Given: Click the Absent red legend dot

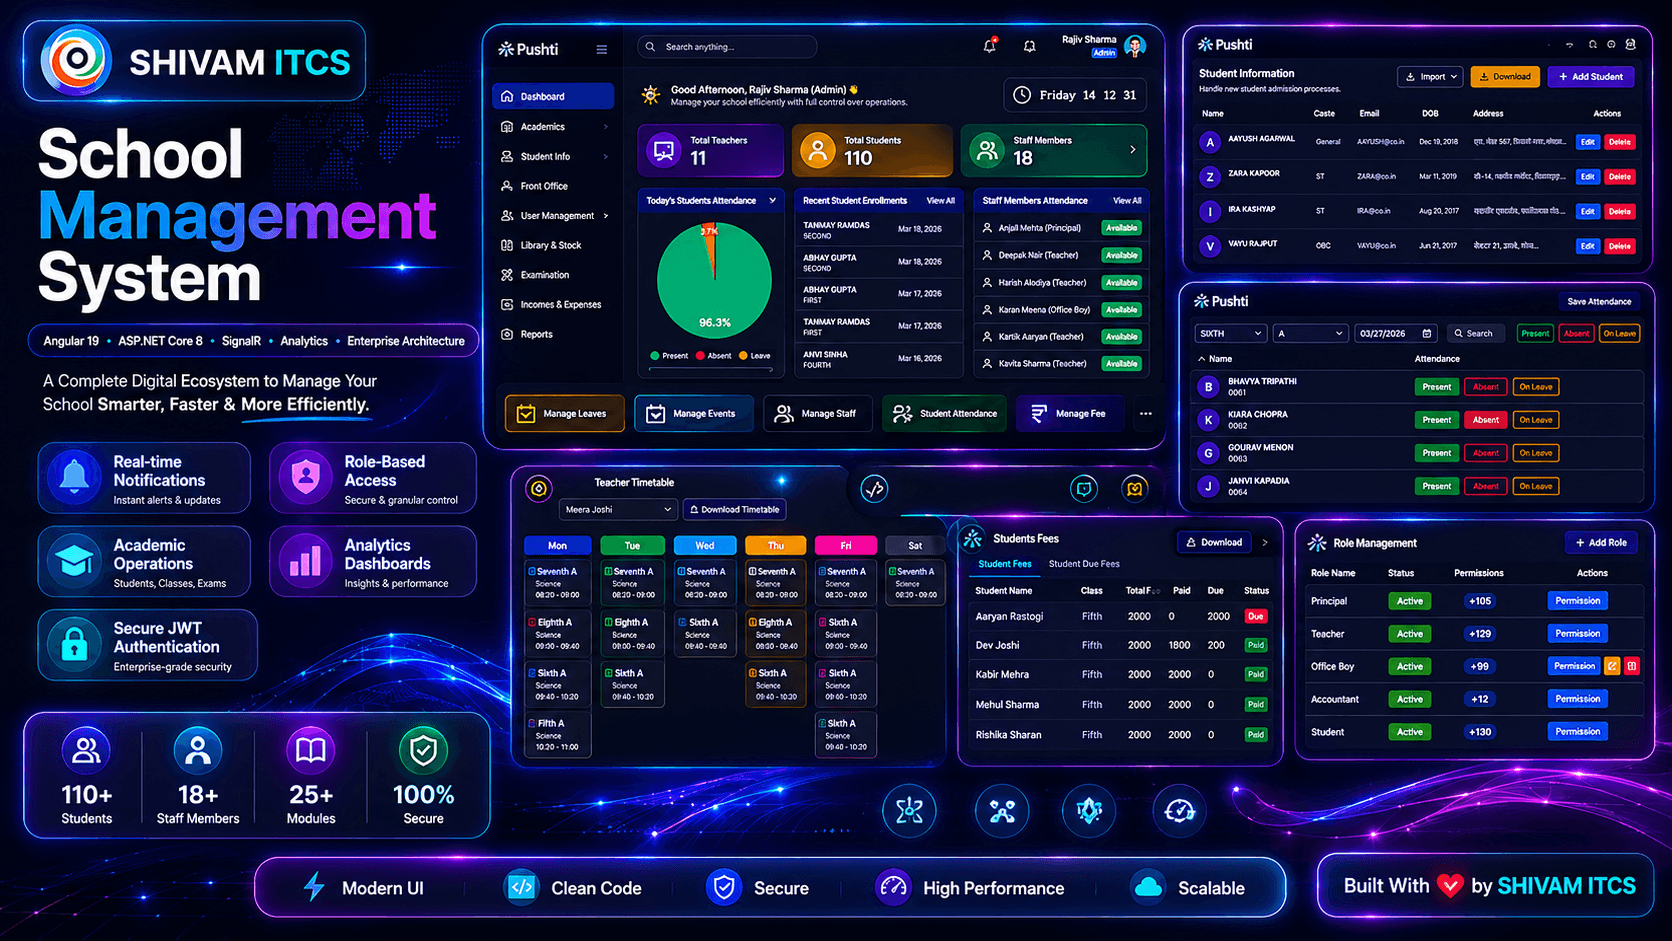Looking at the screenshot, I should pos(700,355).
